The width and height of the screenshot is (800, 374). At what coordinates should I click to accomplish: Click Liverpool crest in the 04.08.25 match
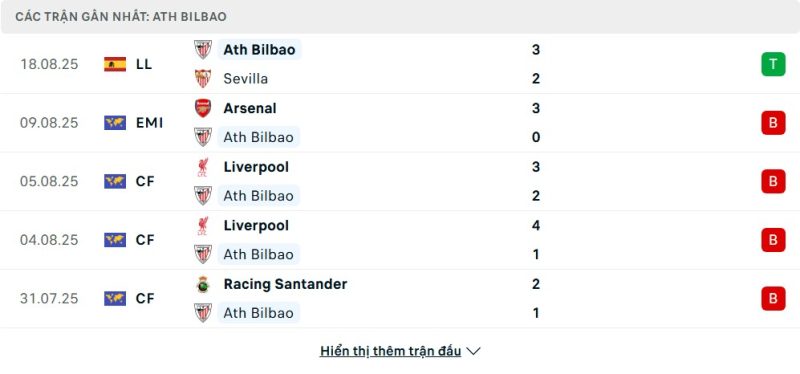(x=203, y=226)
